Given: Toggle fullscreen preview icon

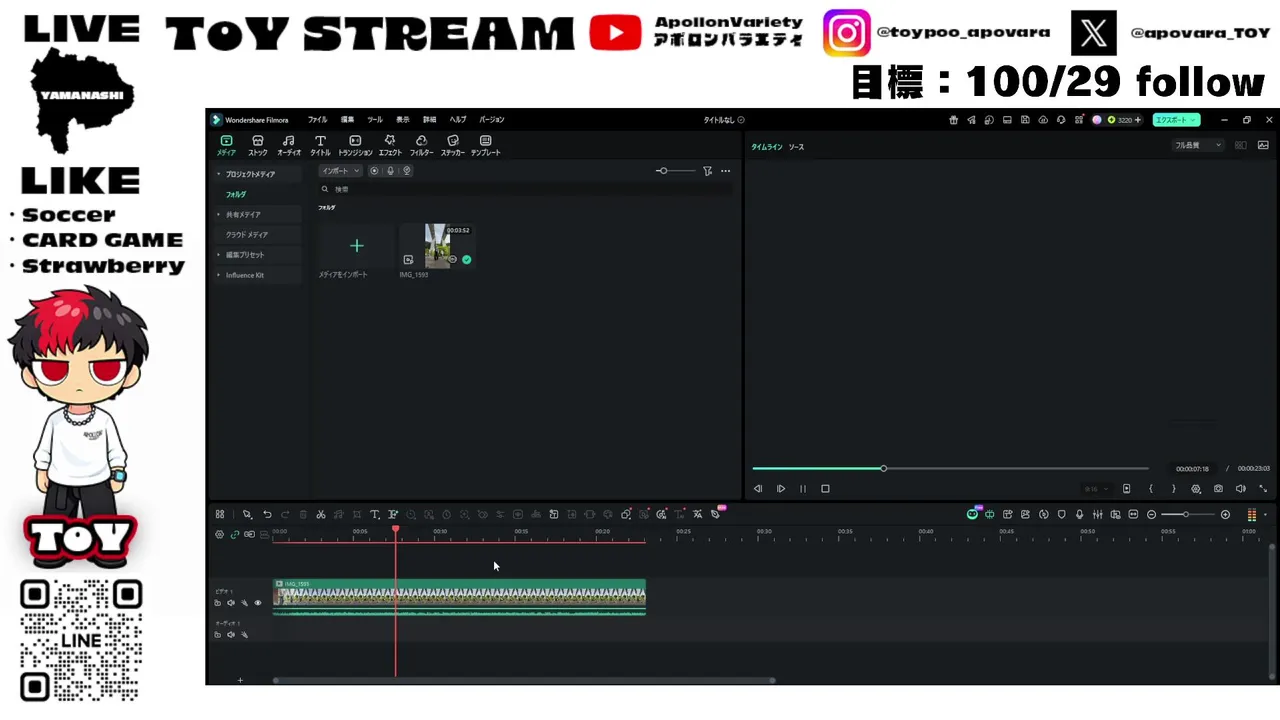Looking at the screenshot, I should click(x=1262, y=489).
